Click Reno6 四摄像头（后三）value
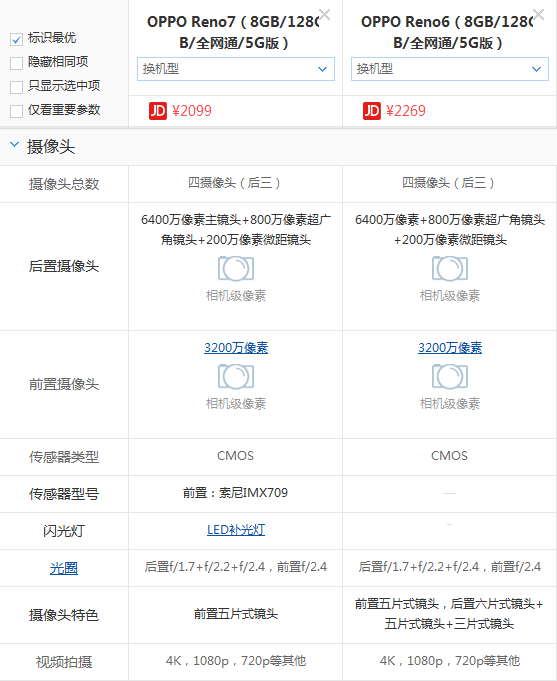 coord(448,182)
